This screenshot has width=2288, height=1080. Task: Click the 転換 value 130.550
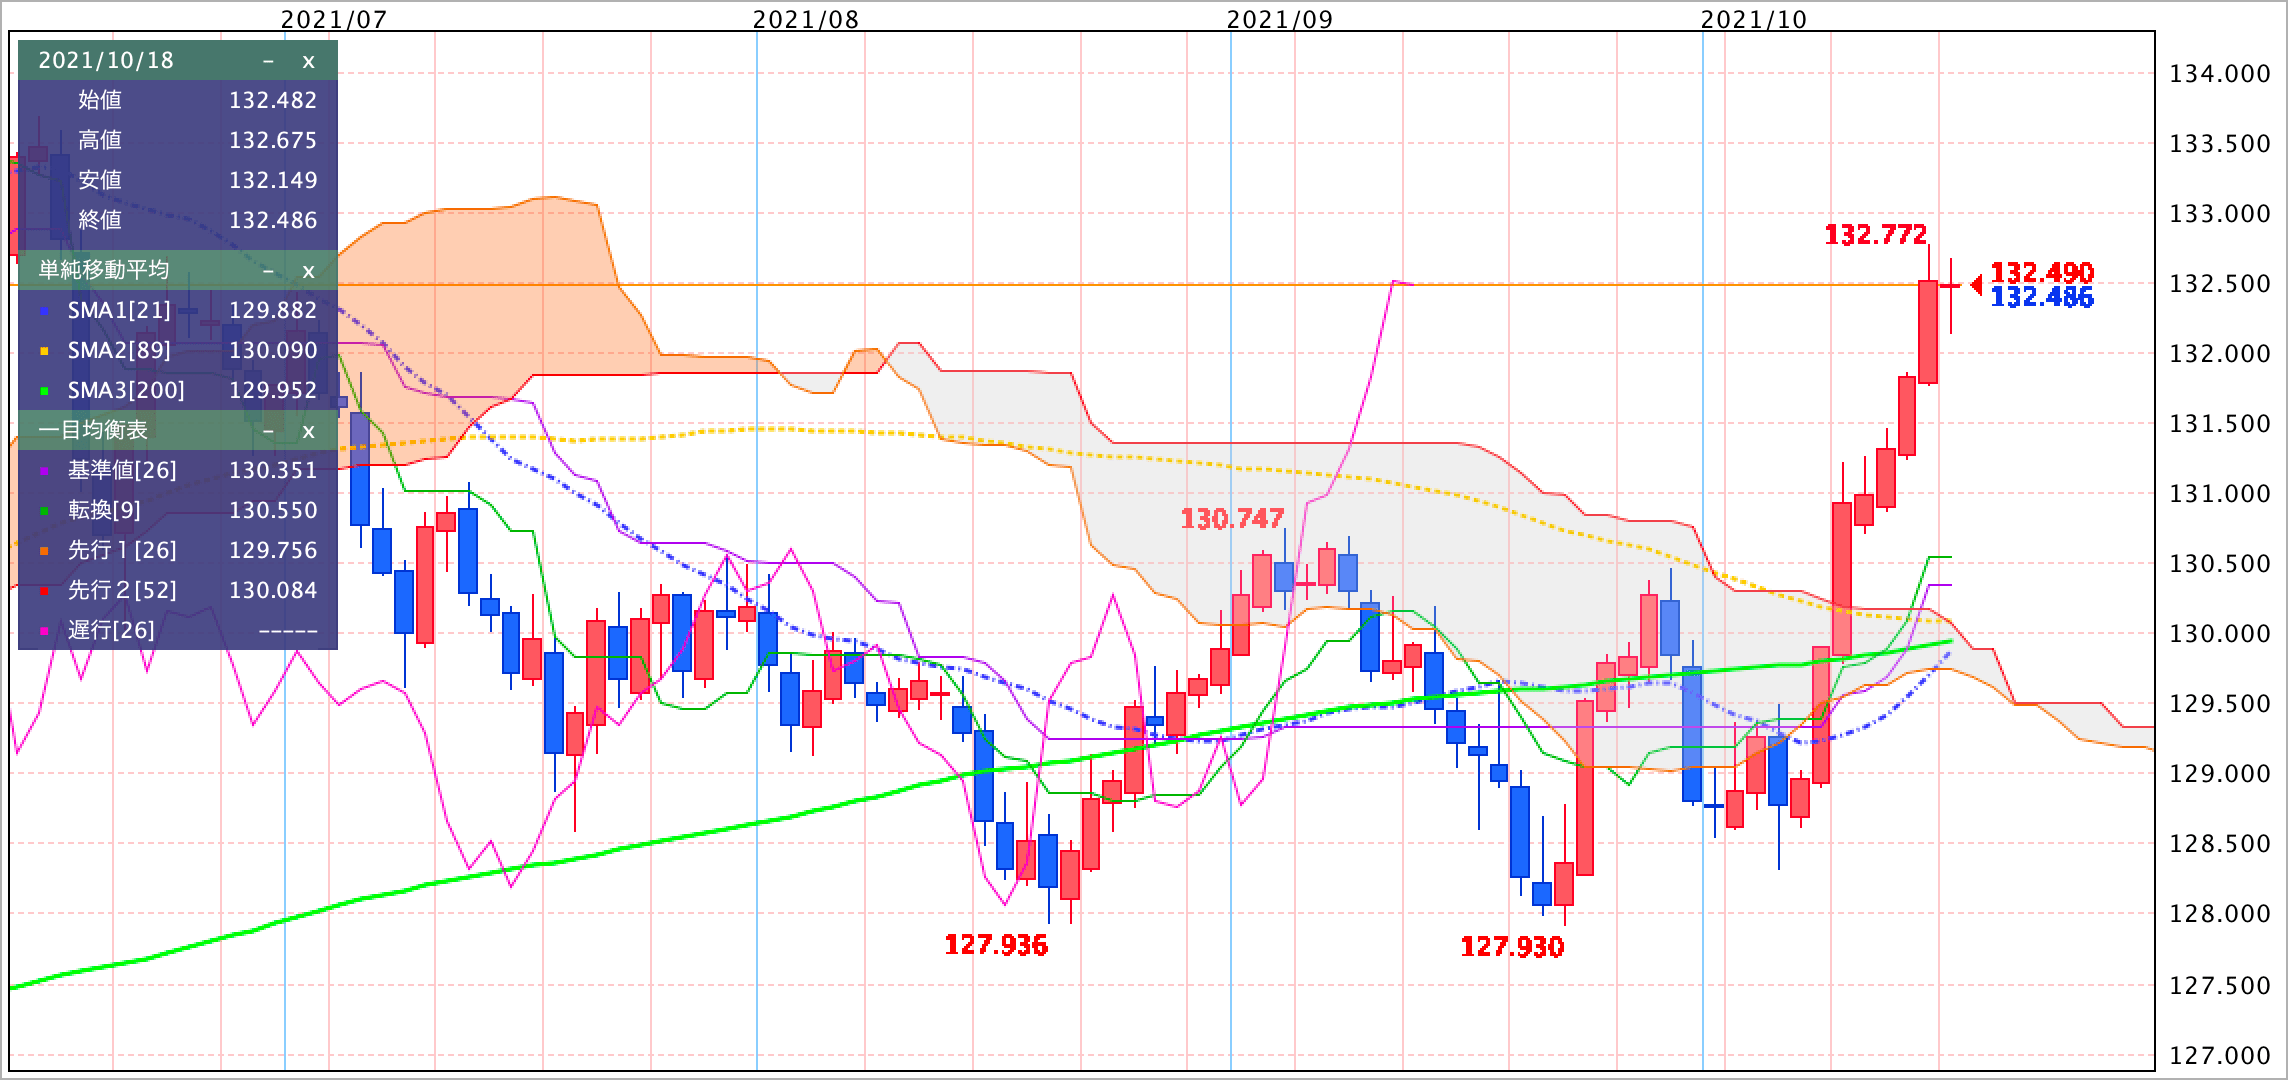click(x=273, y=511)
